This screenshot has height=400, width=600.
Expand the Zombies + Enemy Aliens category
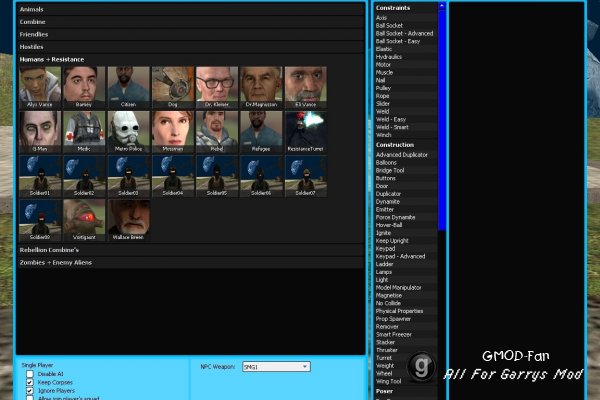point(190,263)
